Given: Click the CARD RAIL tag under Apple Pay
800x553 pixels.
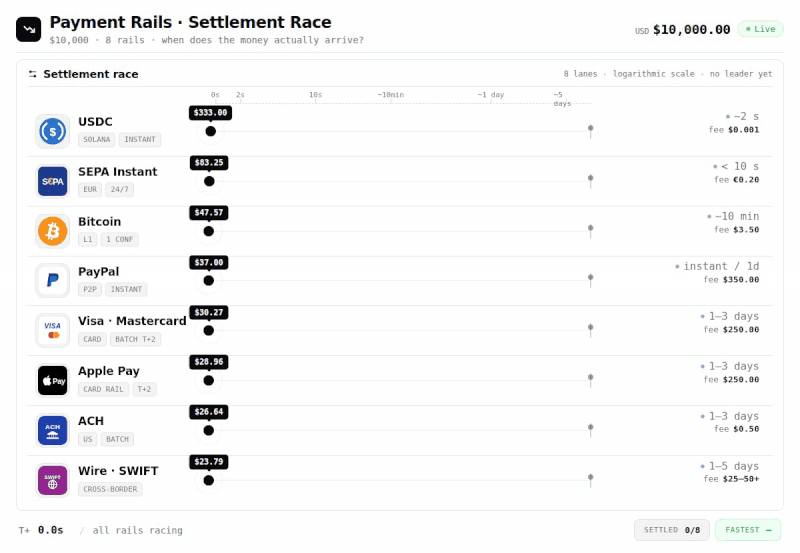Looking at the screenshot, I should click(x=103, y=389).
